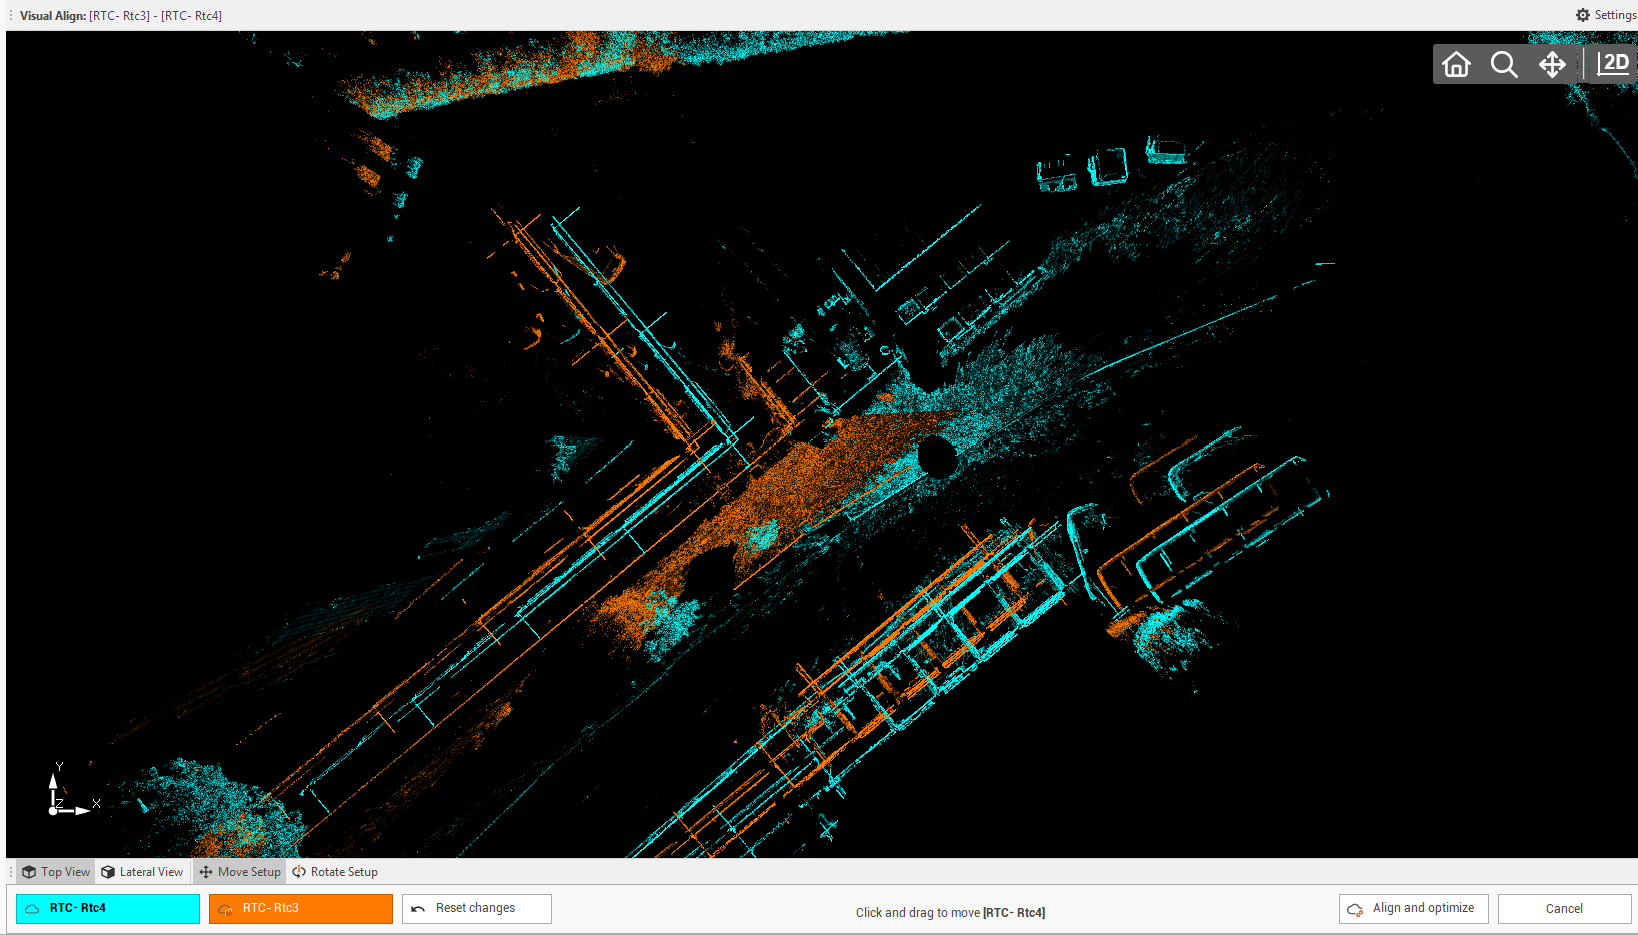Click the grip handle beside Visual Align title
The height and width of the screenshot is (935, 1638).
(11, 15)
